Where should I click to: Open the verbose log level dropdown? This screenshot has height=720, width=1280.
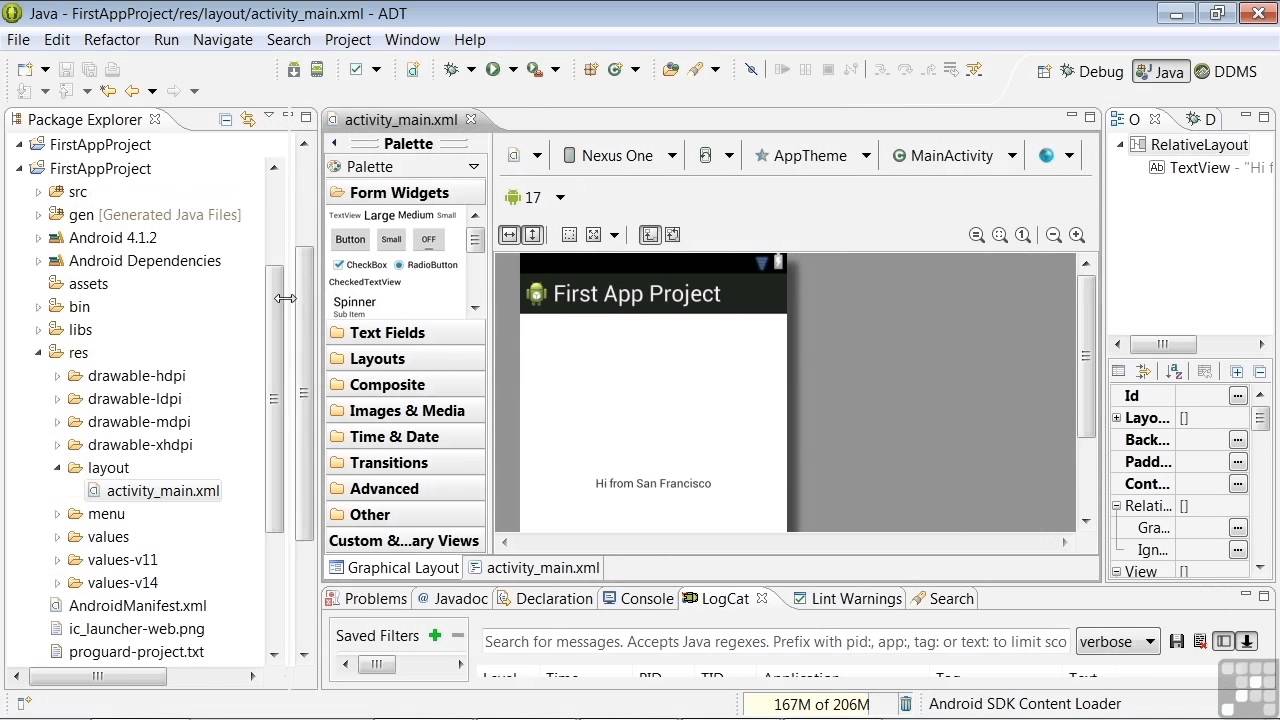point(1117,642)
